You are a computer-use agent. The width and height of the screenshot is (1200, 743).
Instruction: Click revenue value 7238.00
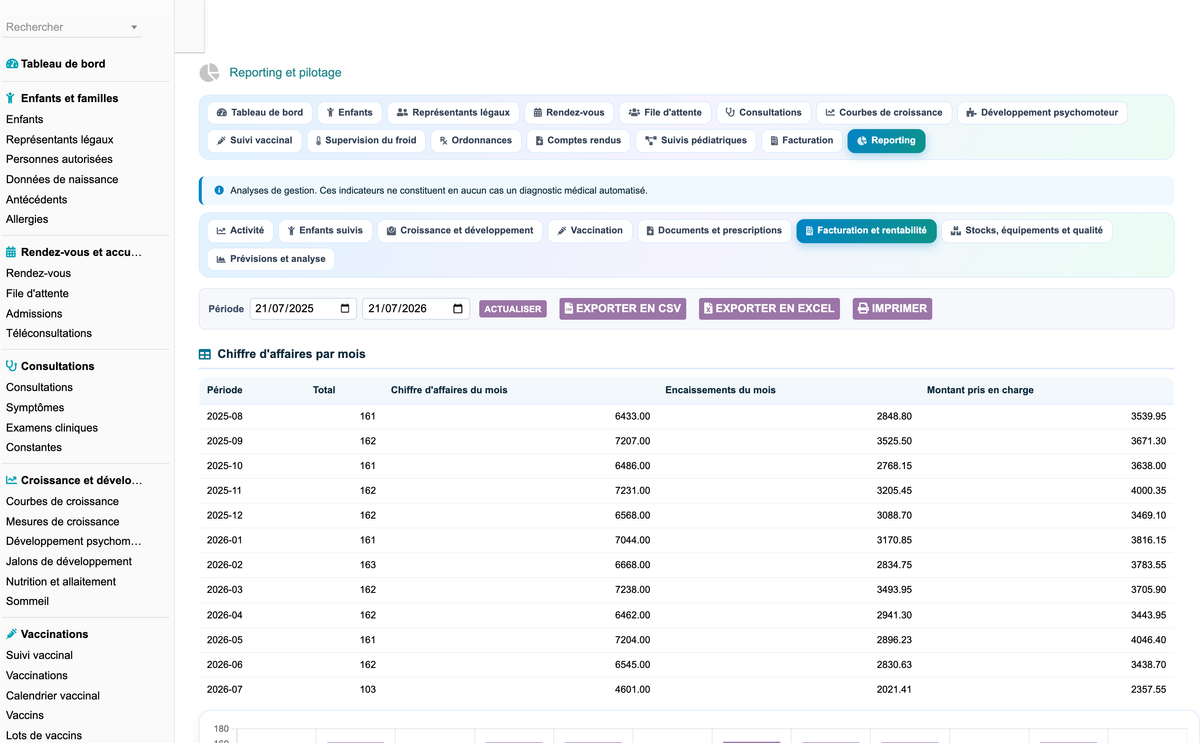[x=633, y=590]
